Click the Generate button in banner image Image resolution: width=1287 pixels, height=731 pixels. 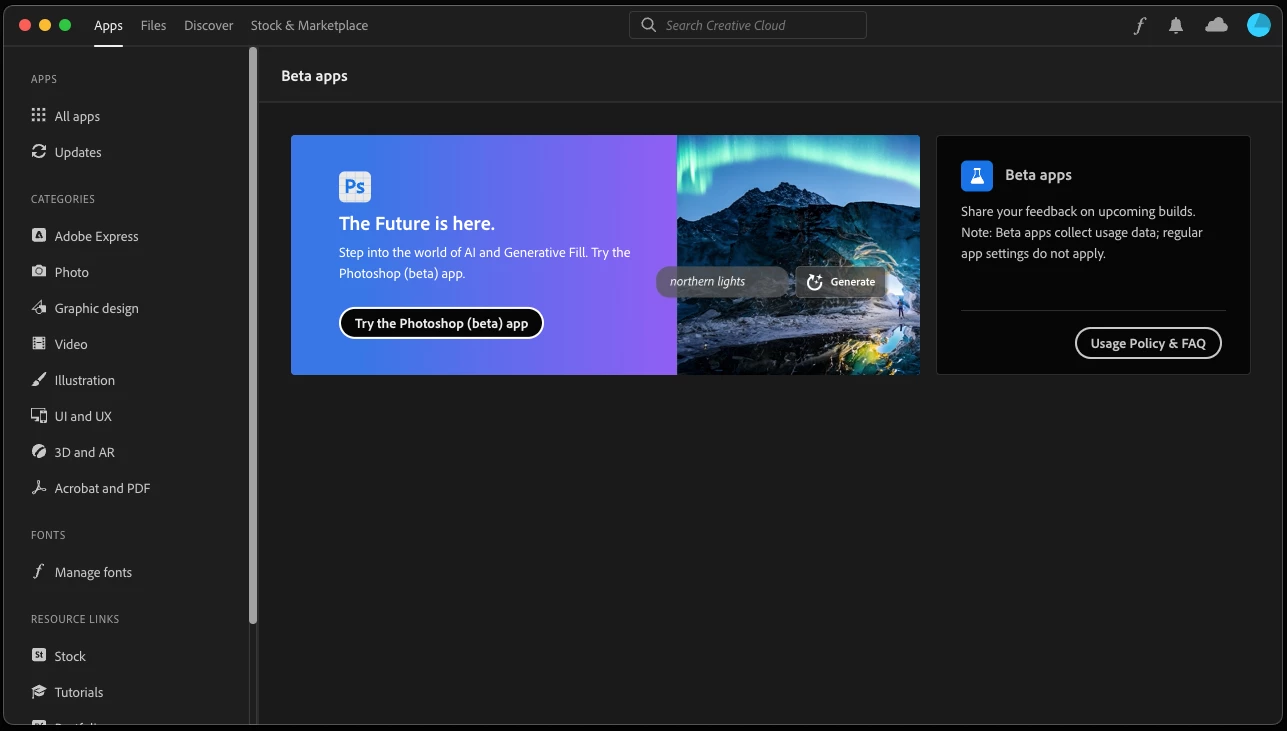pos(841,282)
